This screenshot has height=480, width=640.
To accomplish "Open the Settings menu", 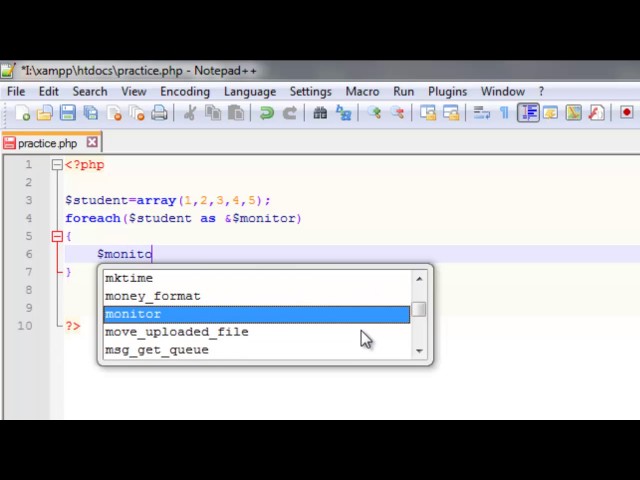I will click(311, 91).
